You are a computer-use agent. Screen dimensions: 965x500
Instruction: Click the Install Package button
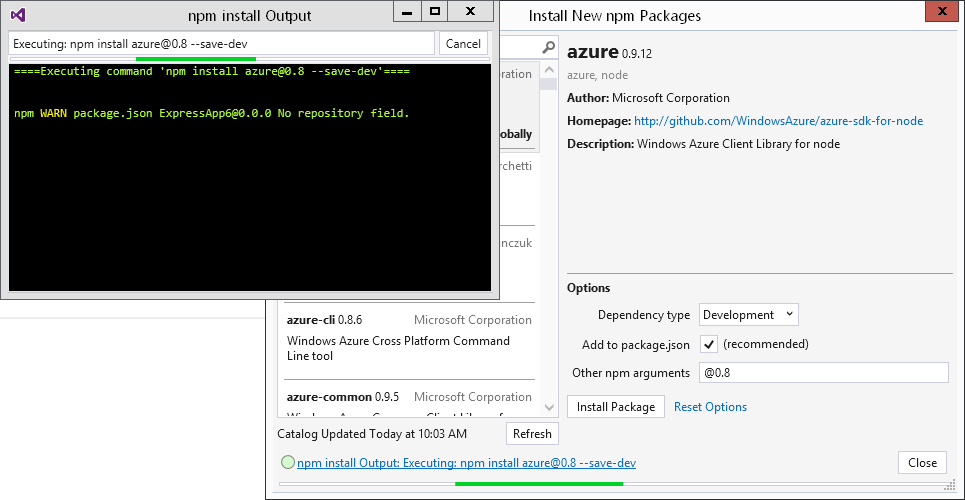coord(615,406)
